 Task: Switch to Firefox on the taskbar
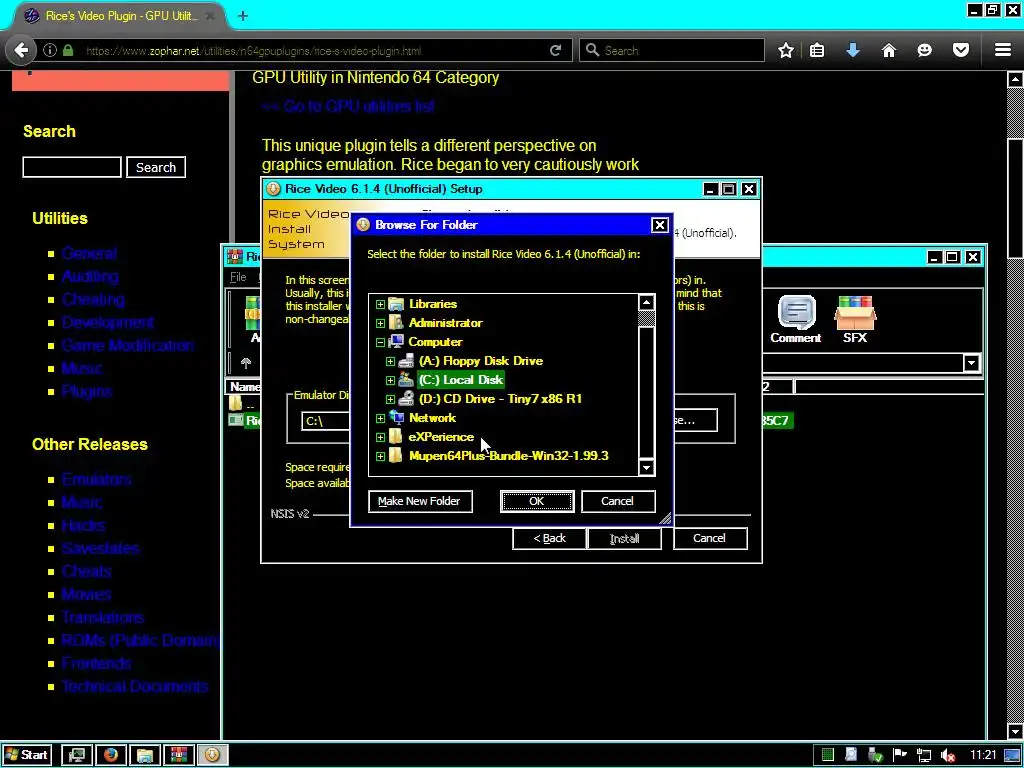coord(111,755)
